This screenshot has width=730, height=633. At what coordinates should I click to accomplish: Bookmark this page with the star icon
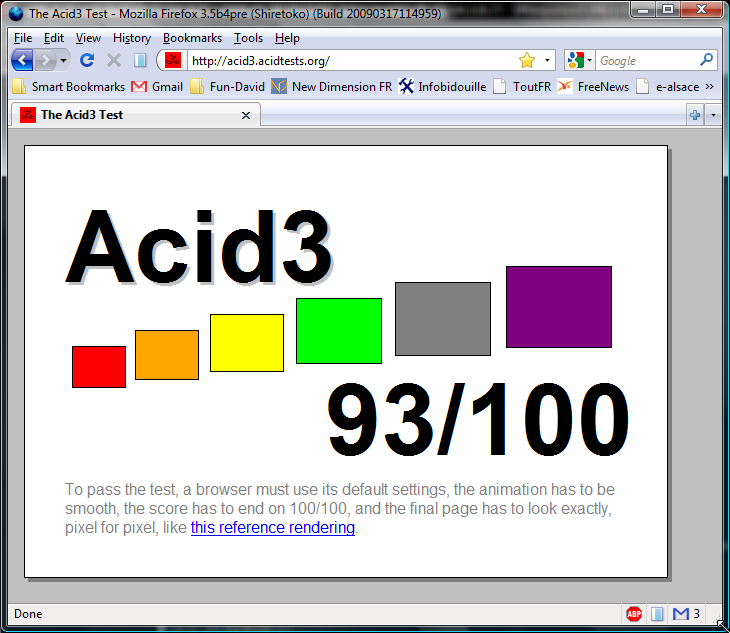[527, 61]
